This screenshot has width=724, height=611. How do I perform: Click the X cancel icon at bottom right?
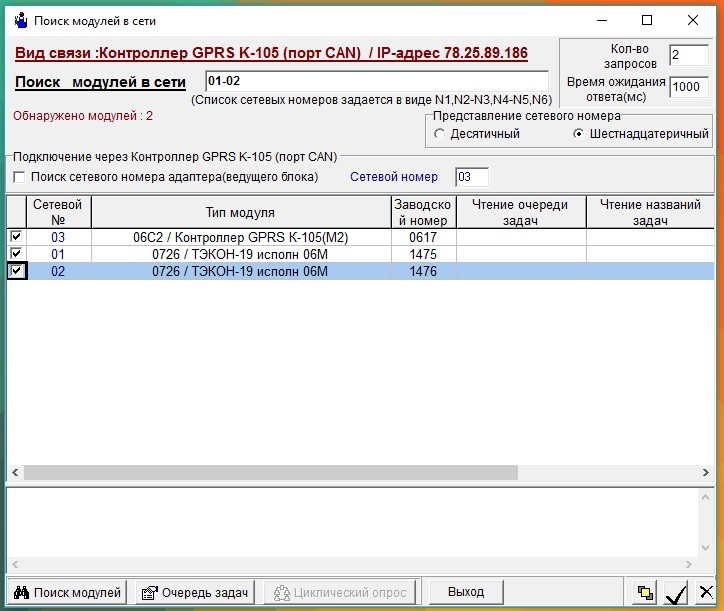(x=706, y=592)
